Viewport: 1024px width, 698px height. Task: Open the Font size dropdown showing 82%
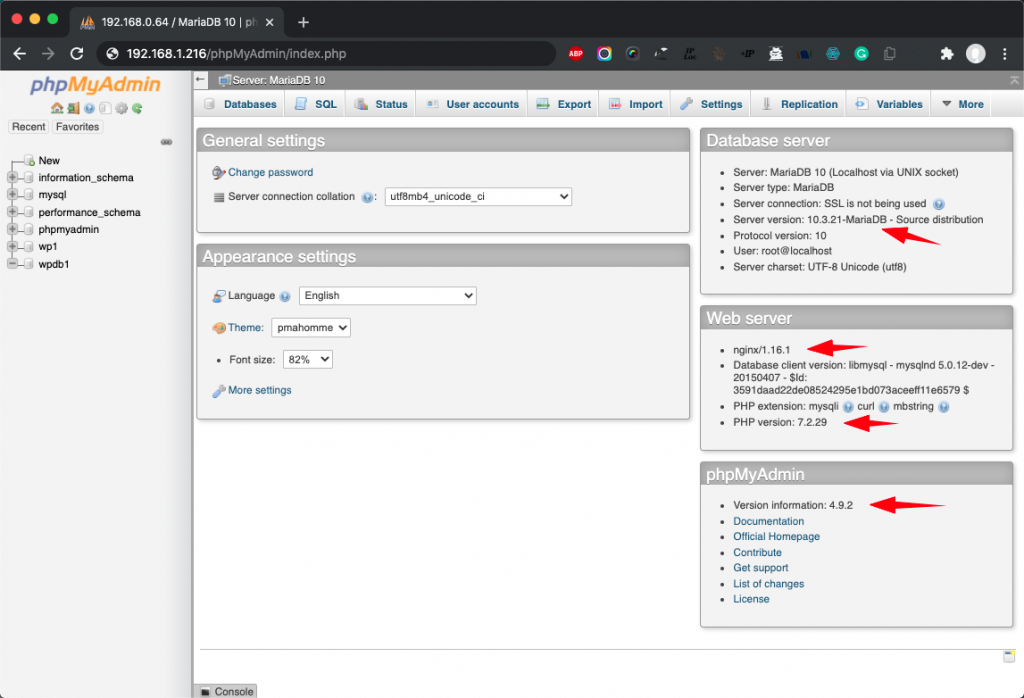tap(308, 360)
